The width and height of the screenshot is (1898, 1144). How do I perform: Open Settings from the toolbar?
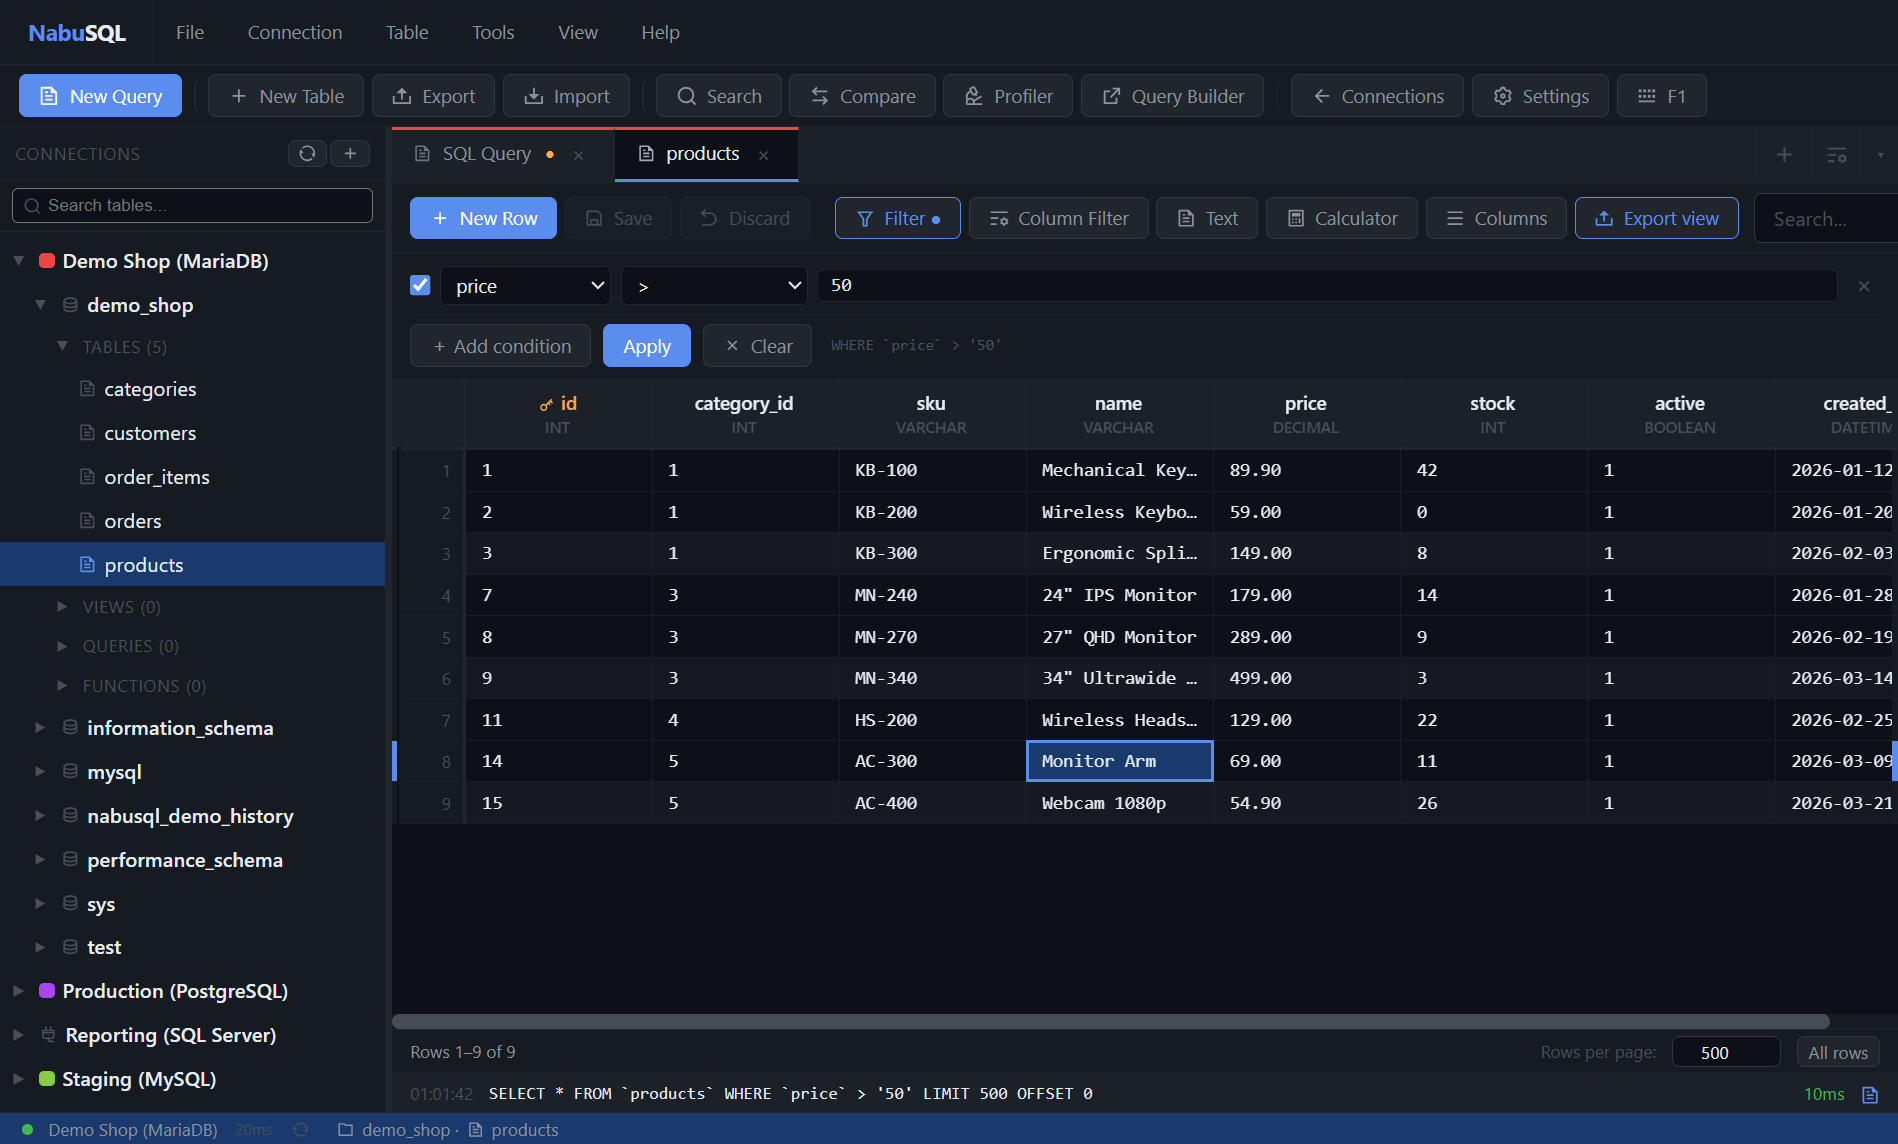click(1540, 96)
